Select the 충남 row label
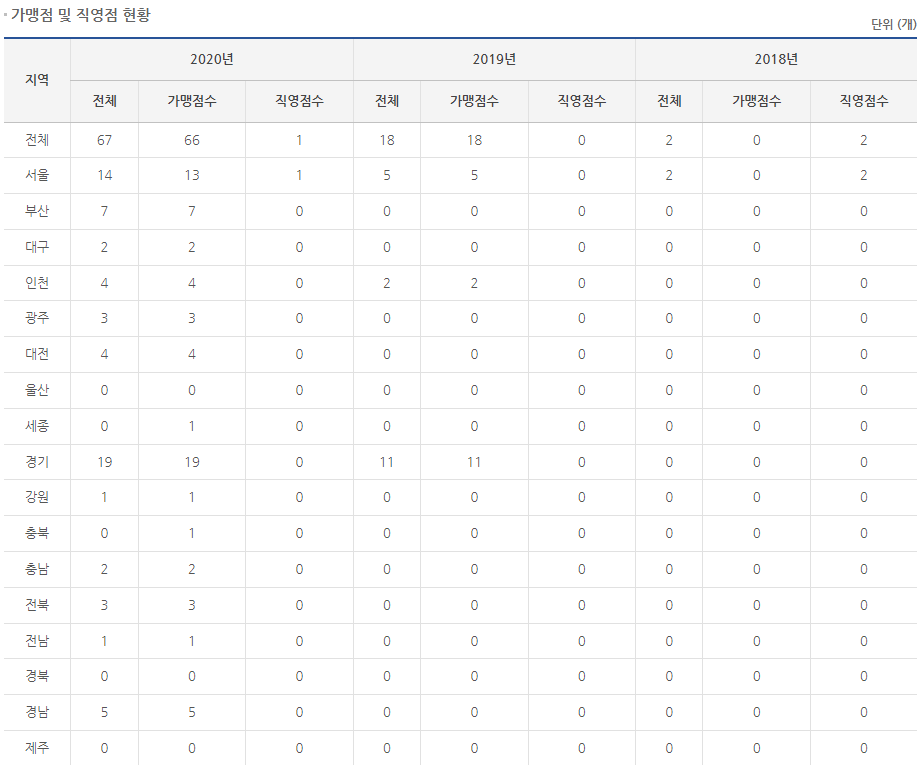 (37, 569)
